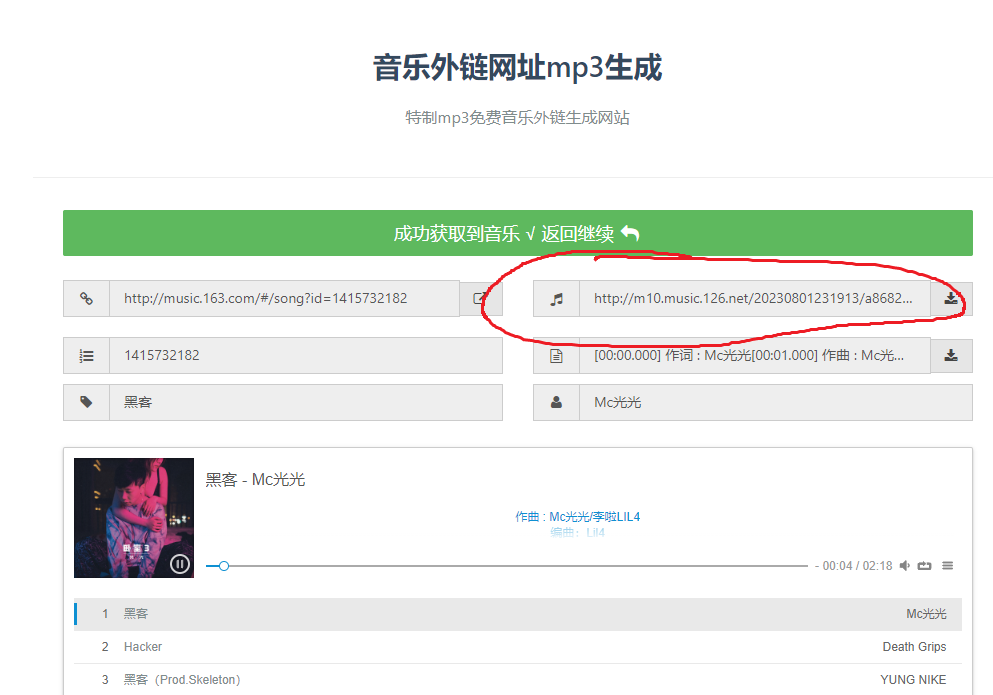The height and width of the screenshot is (695, 993).
Task: Select the m10.music.126.net mp3 link field
Action: 754,298
